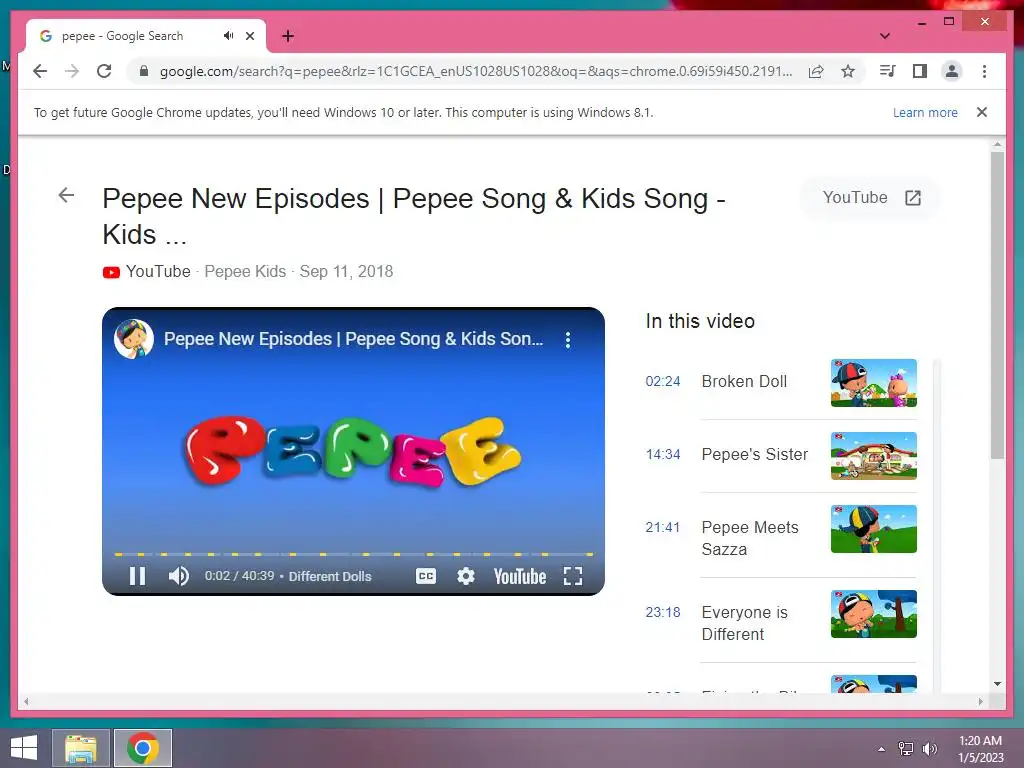The width and height of the screenshot is (1024, 768).
Task: View site information lock icon
Action: click(144, 71)
